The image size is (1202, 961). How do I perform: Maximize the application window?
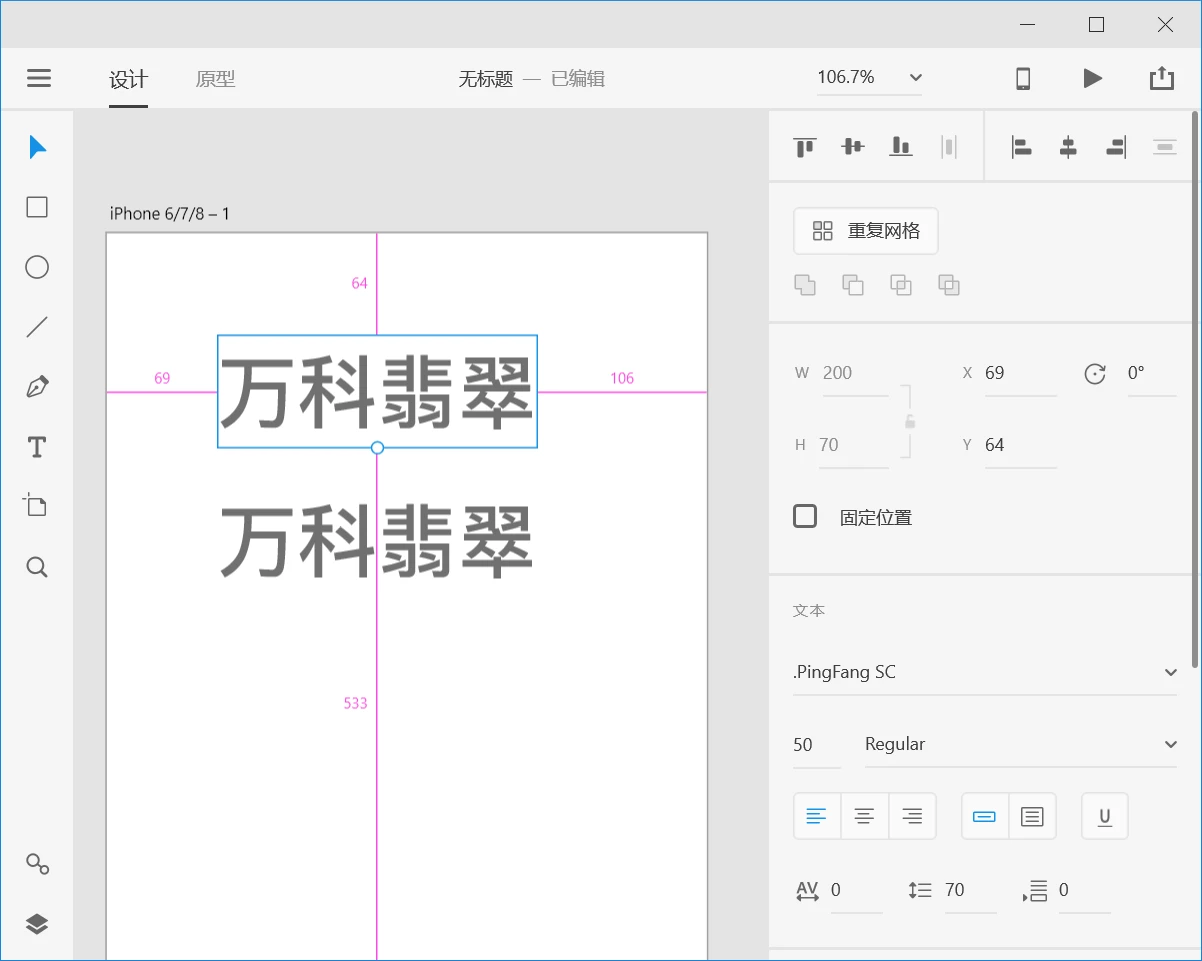pos(1096,25)
